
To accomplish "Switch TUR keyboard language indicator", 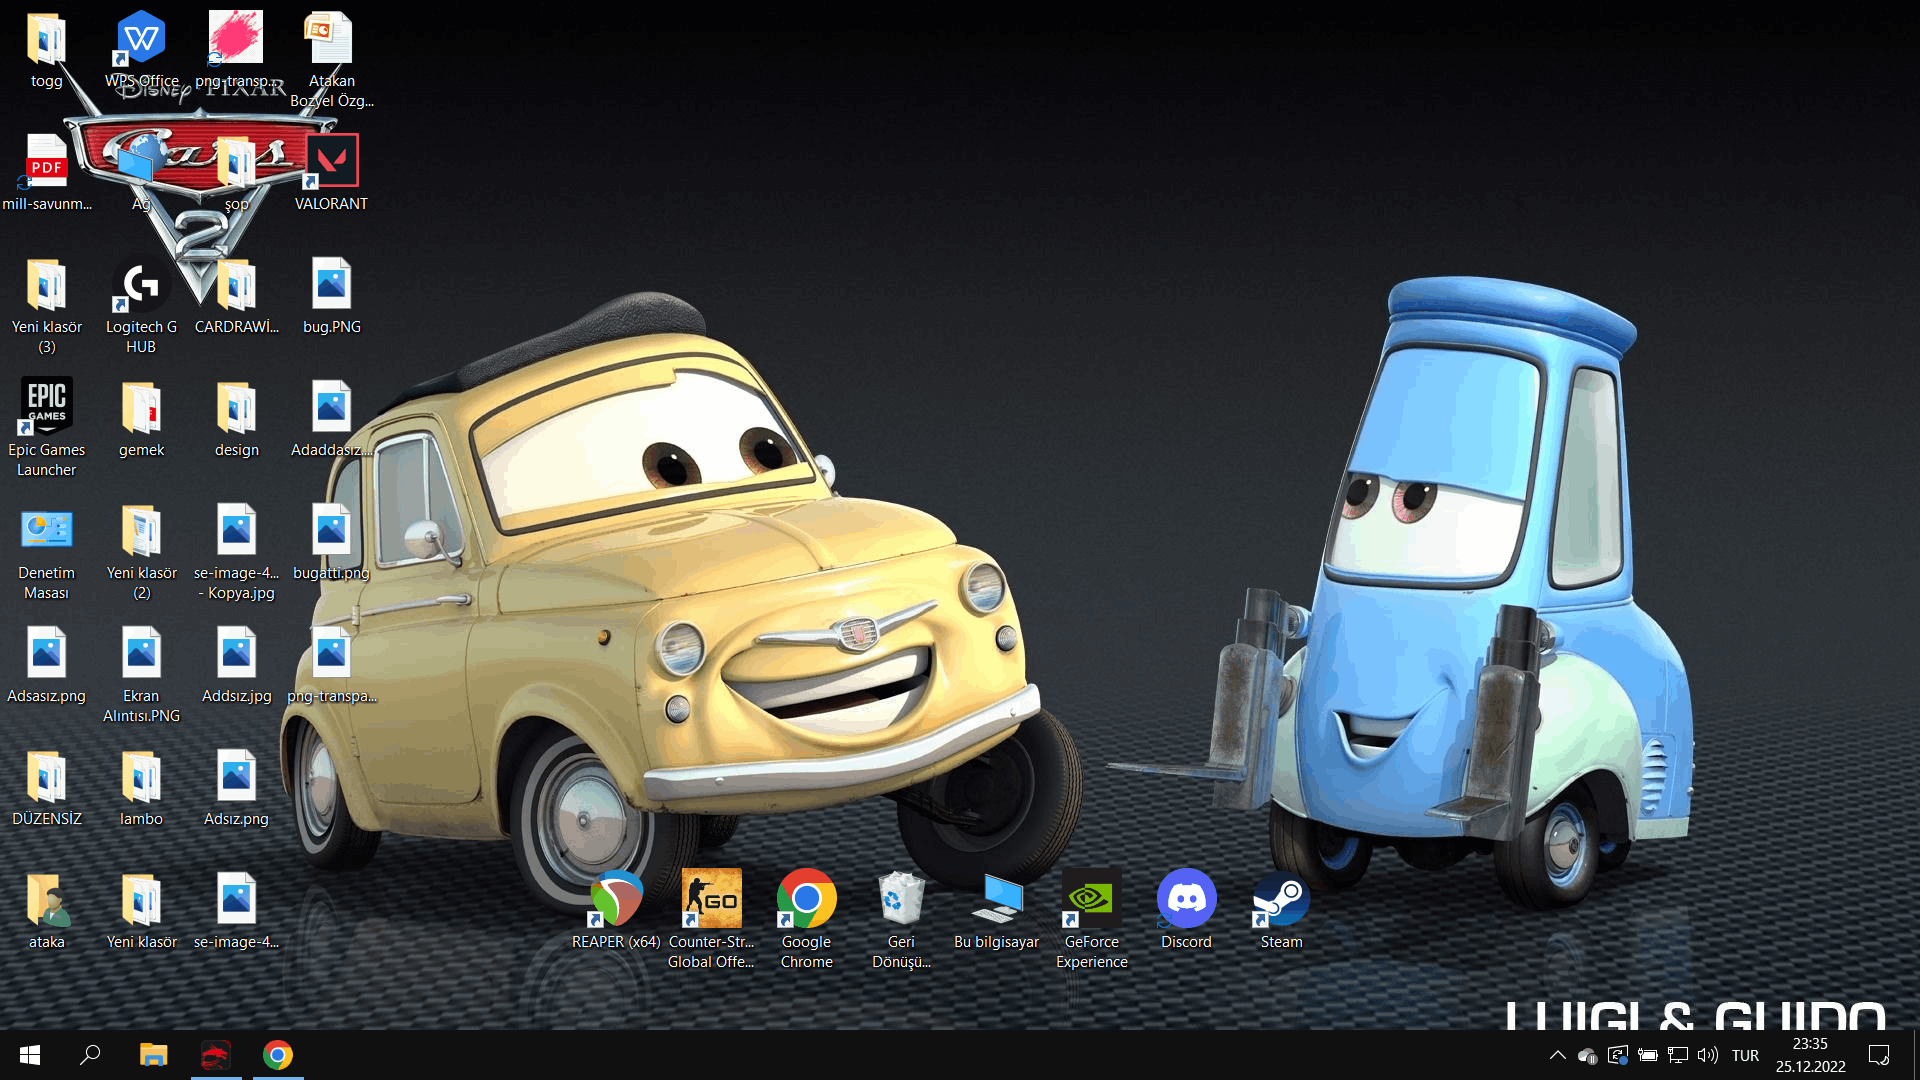I will pos(1745,1055).
